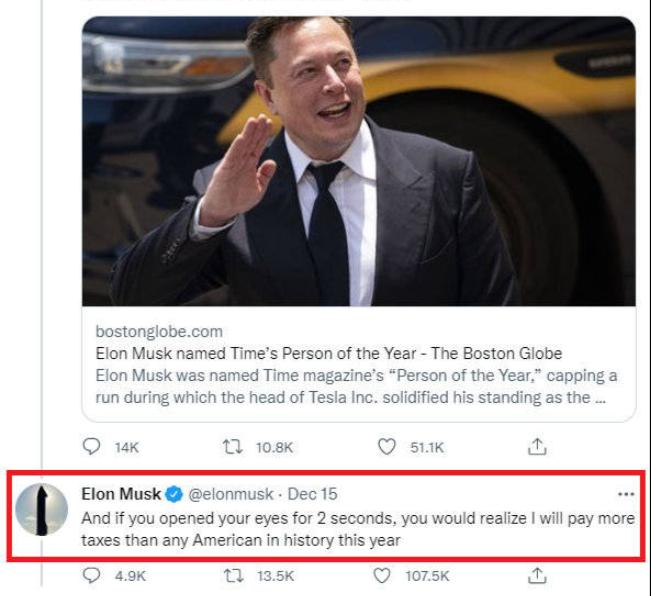Open the @elonmusk handle link

(x=231, y=494)
